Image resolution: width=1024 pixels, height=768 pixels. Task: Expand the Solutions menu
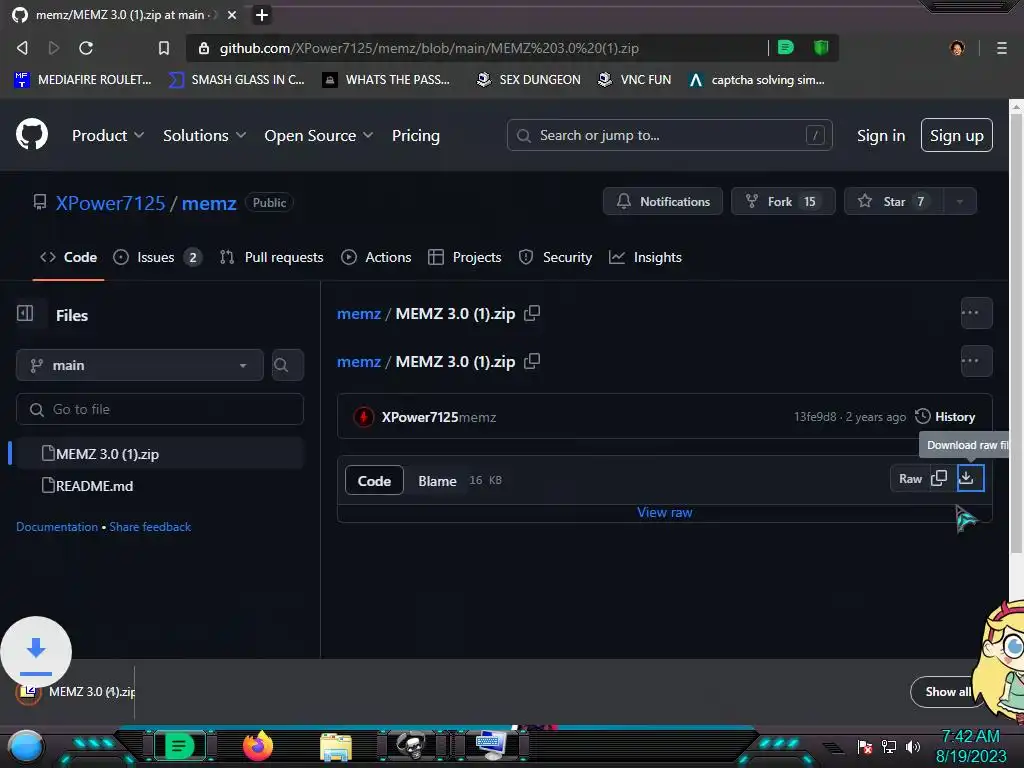point(204,135)
